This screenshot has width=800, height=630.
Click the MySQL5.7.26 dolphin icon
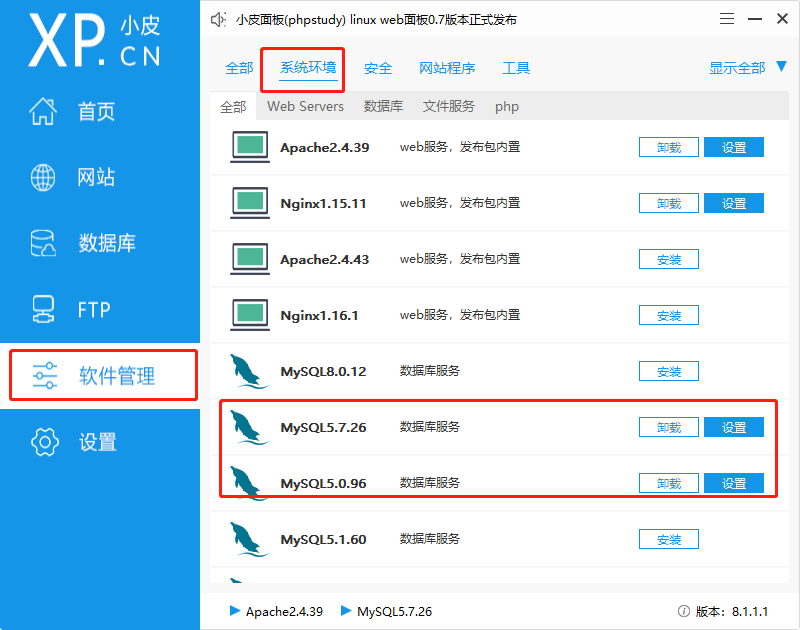pyautogui.click(x=248, y=427)
